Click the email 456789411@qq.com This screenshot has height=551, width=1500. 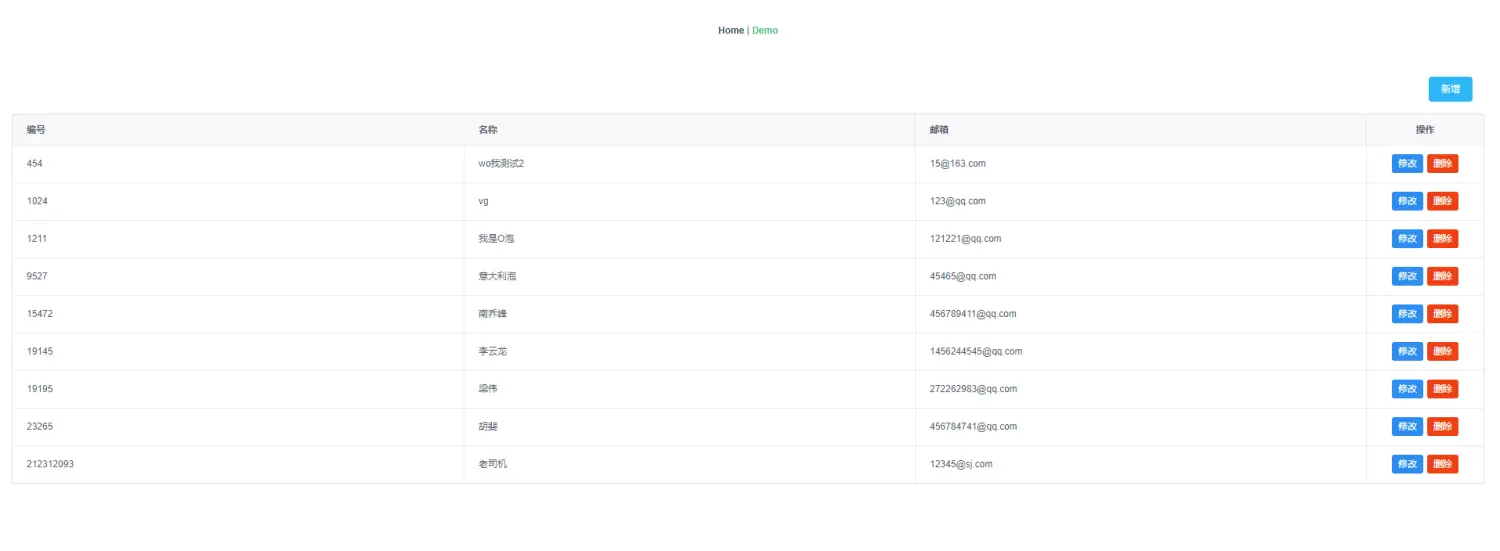[x=973, y=314]
